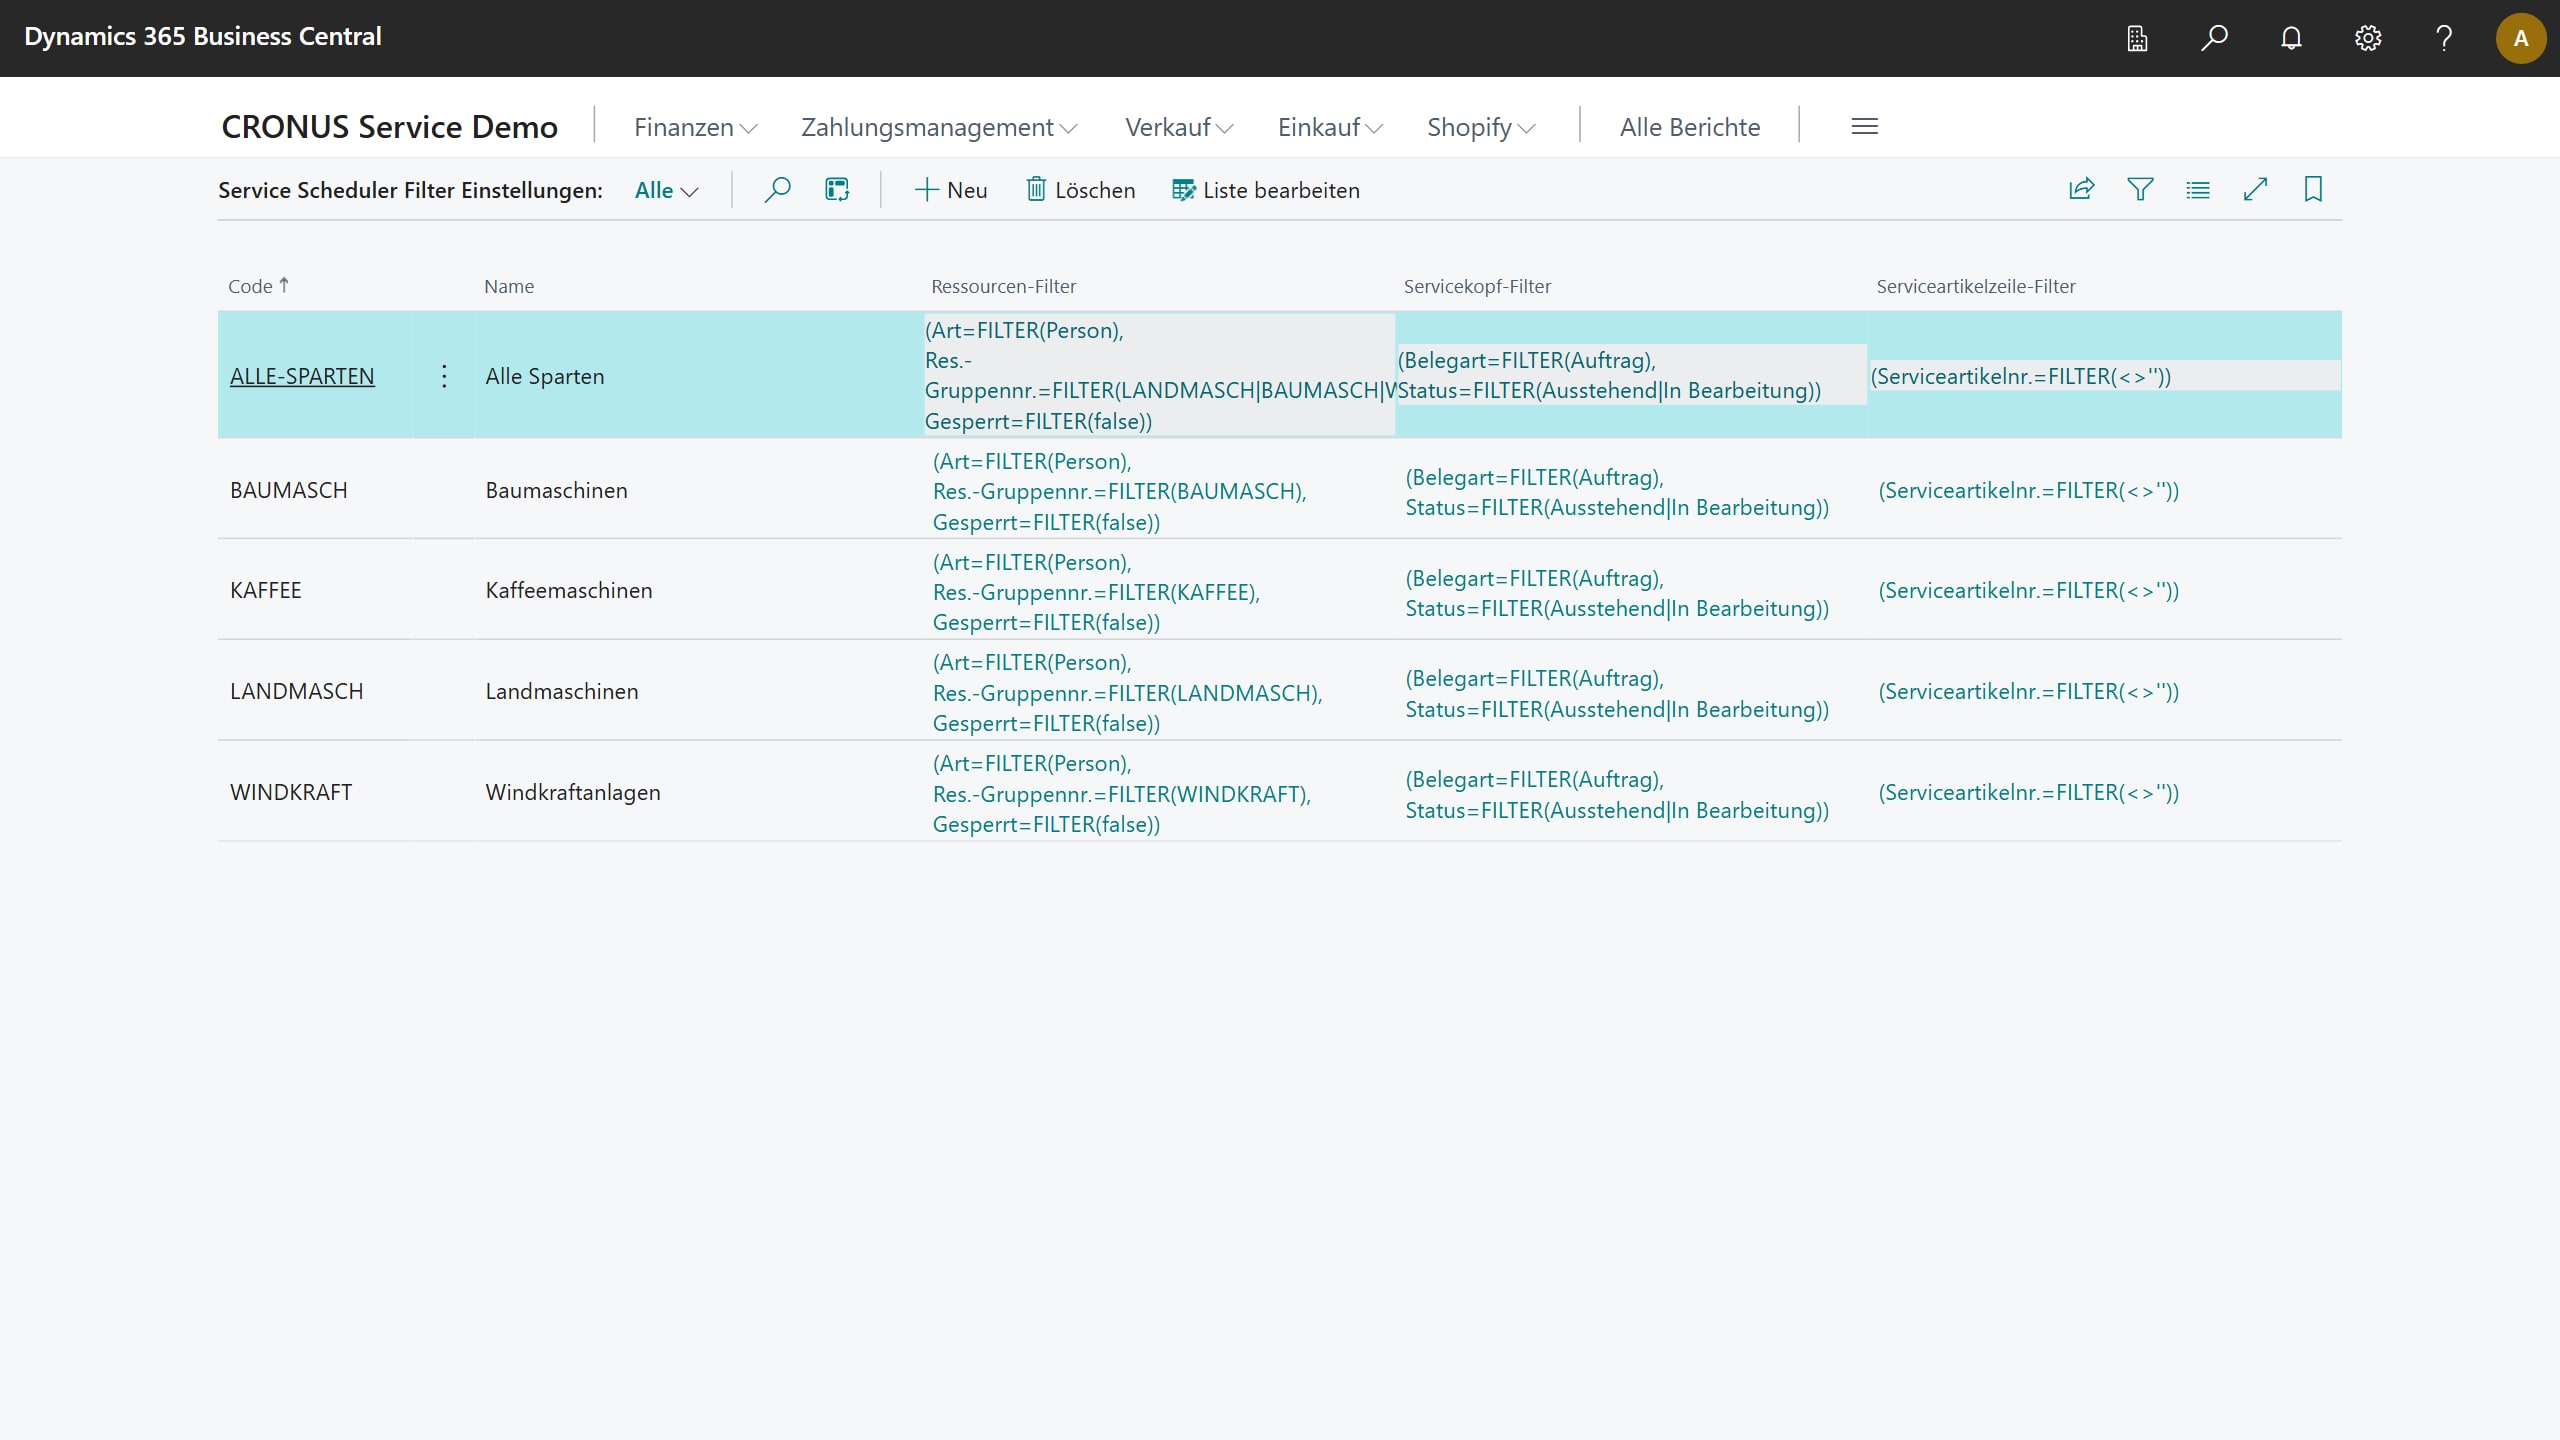Open the Alle view selector dropdown
This screenshot has height=1440, width=2560.
click(666, 190)
